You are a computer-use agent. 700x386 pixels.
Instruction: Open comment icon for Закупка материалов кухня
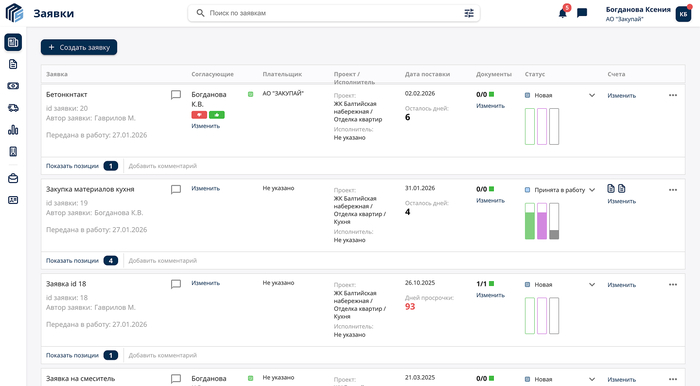coord(176,189)
